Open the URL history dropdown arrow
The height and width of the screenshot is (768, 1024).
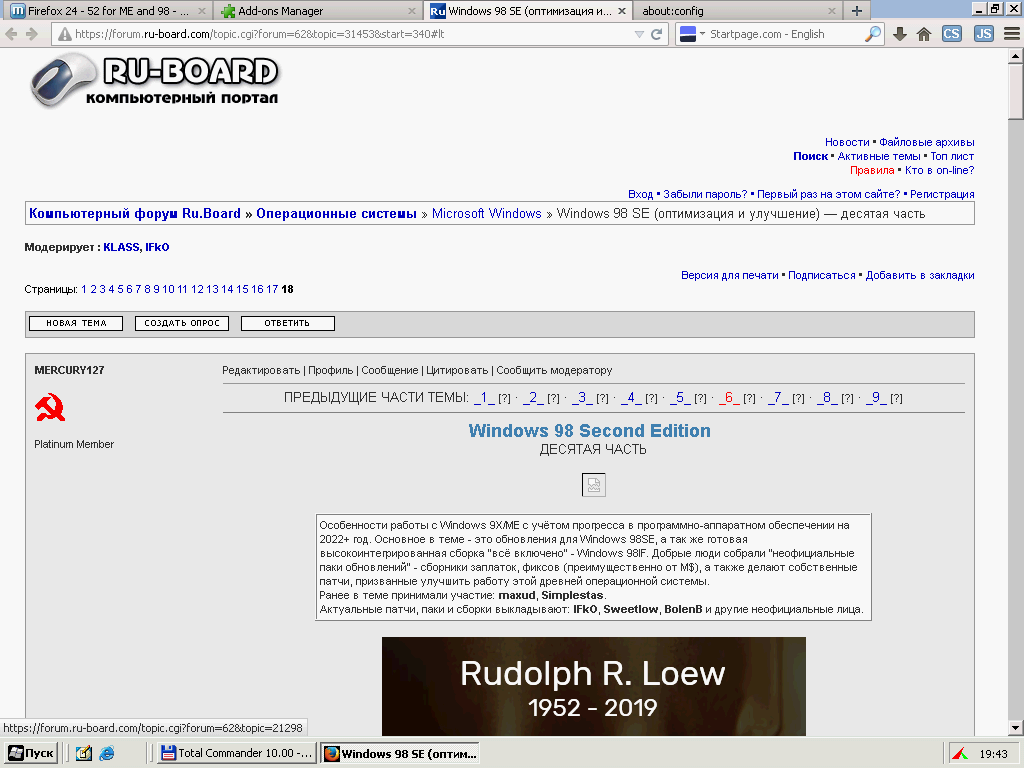click(639, 35)
